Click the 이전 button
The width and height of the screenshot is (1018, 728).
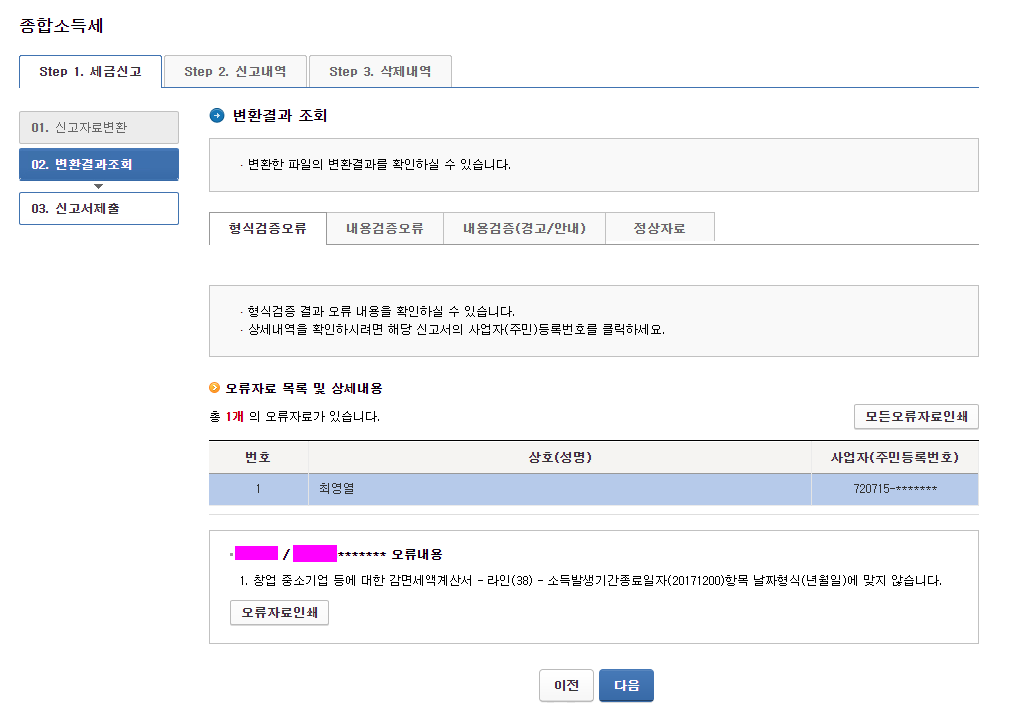point(566,686)
